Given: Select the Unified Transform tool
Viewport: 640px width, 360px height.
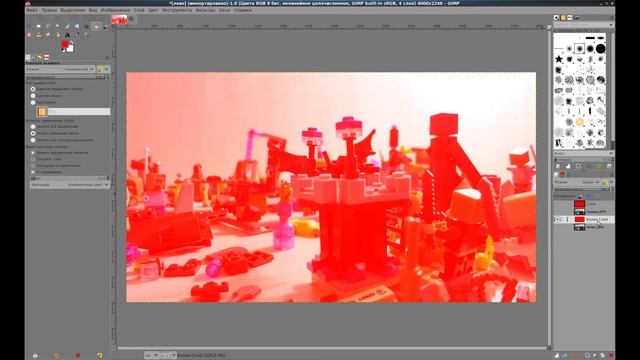Looking at the screenshot, I should point(77,26).
